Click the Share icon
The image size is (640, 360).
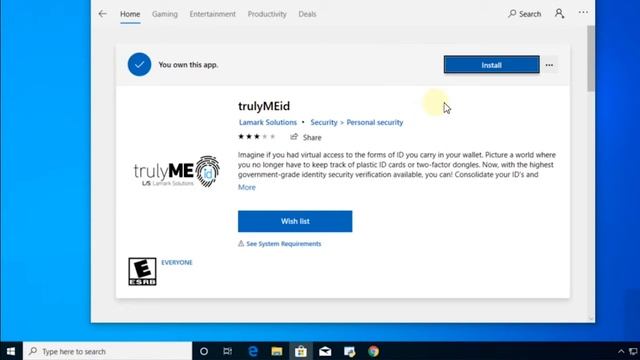coord(294,137)
